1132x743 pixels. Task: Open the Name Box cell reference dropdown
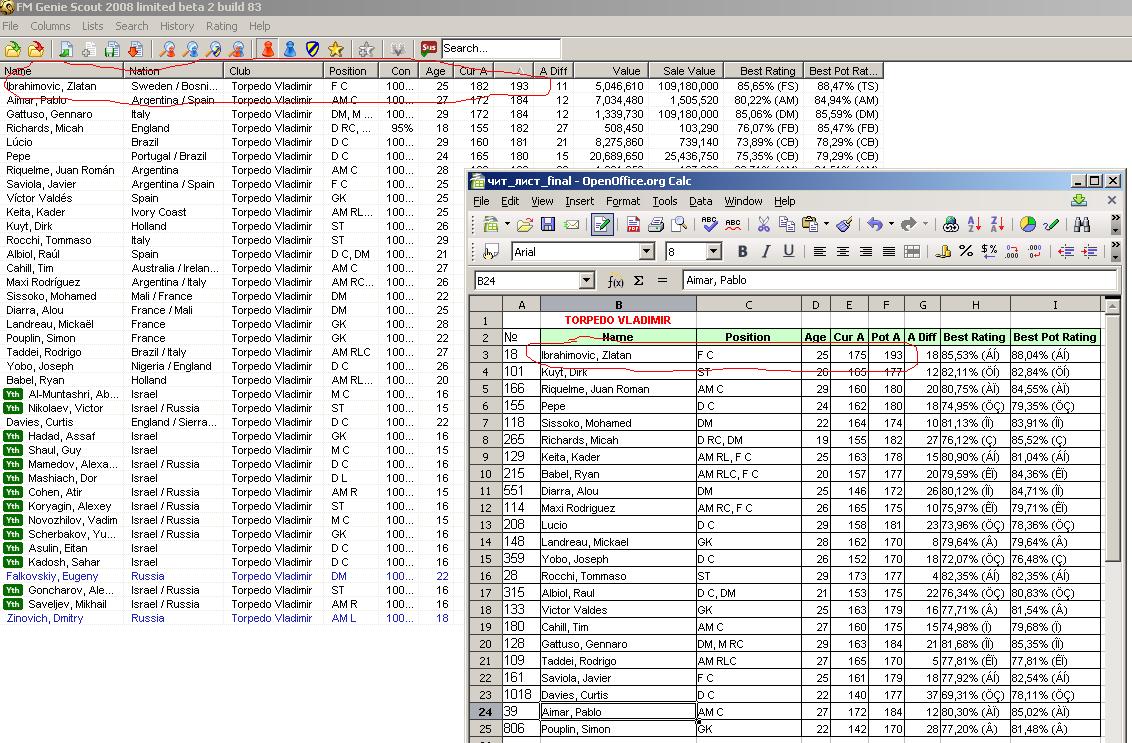click(587, 281)
